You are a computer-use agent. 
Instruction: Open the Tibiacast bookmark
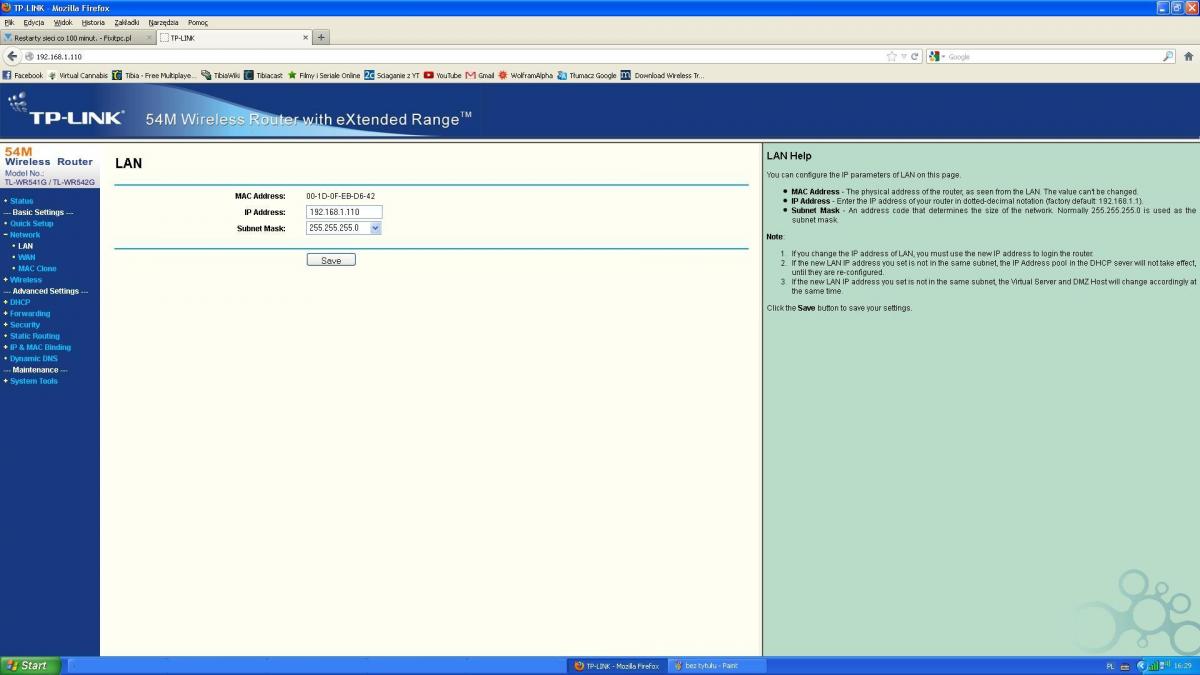pyautogui.click(x=264, y=75)
